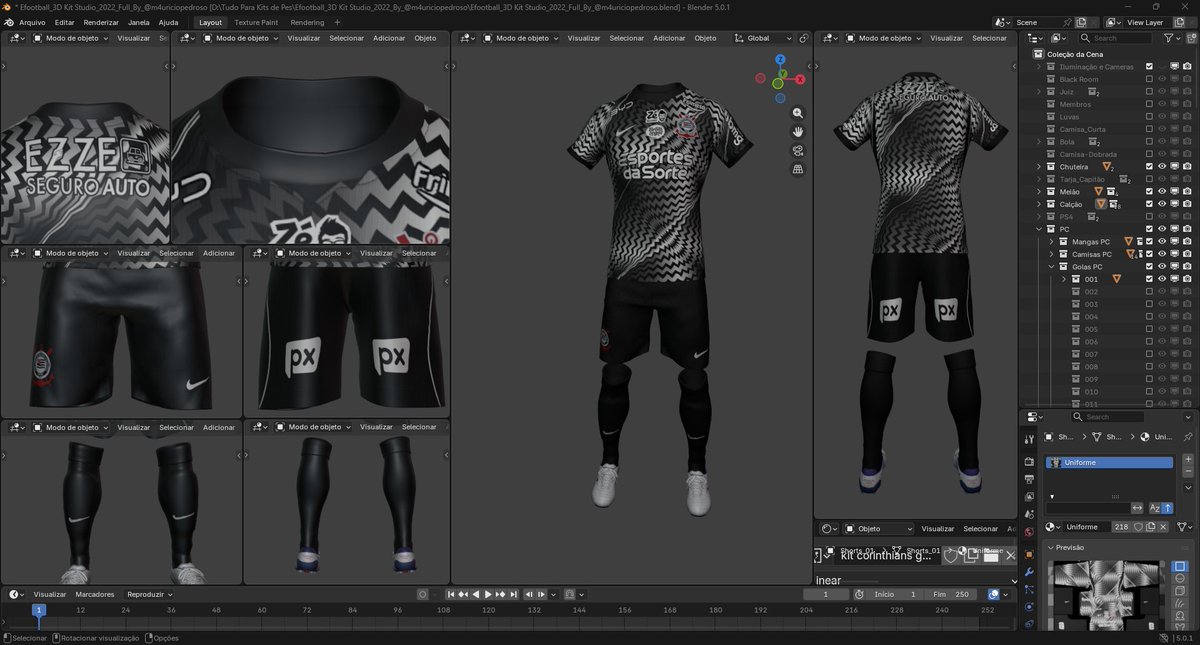This screenshot has height=645, width=1200.
Task: Hide Mangas PC collection eye icon
Action: [1162, 241]
